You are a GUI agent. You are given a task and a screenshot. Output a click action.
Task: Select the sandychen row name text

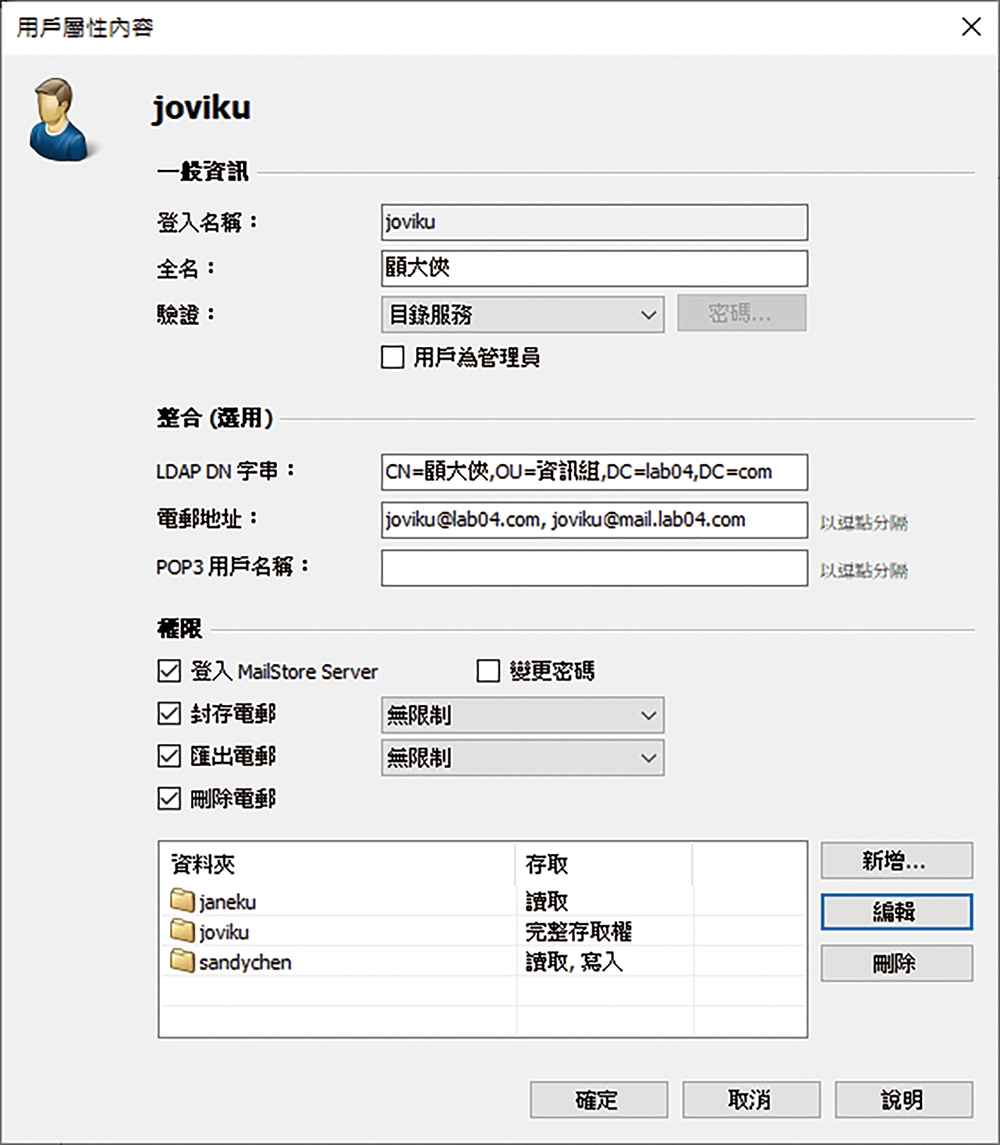tap(245, 962)
